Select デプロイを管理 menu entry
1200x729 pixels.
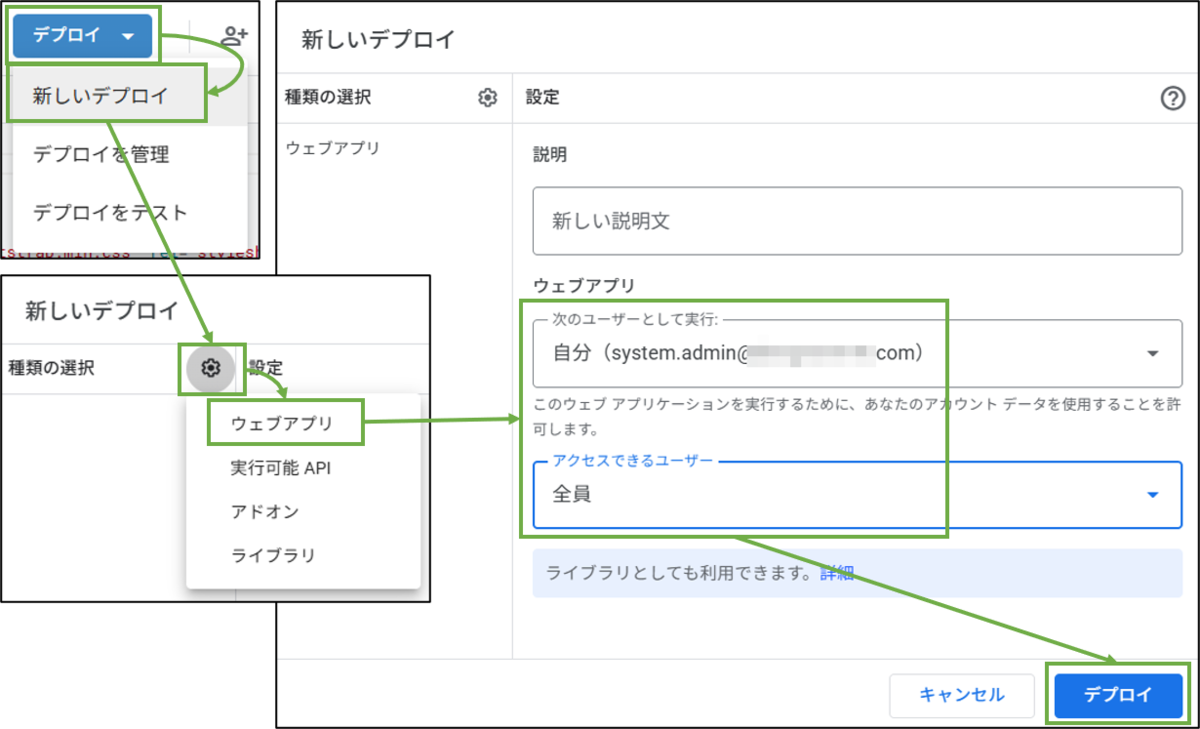tap(128, 154)
